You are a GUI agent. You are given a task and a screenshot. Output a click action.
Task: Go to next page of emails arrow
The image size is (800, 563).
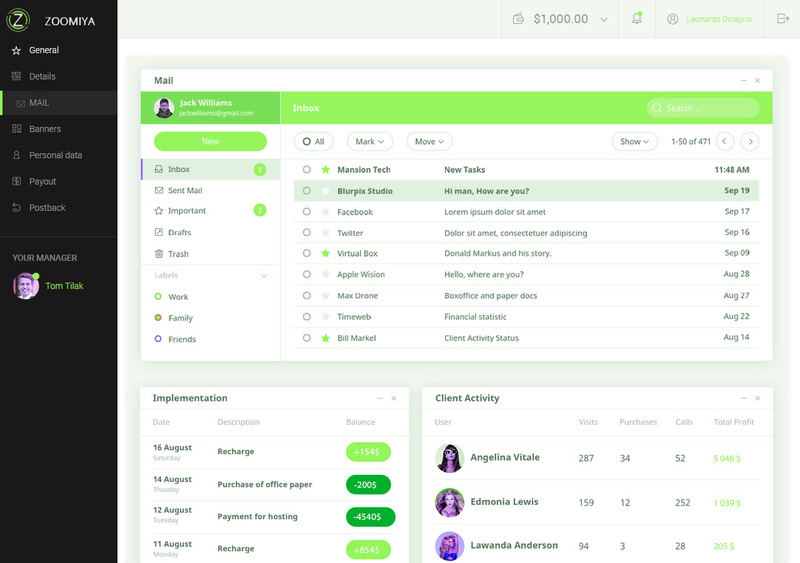749,142
